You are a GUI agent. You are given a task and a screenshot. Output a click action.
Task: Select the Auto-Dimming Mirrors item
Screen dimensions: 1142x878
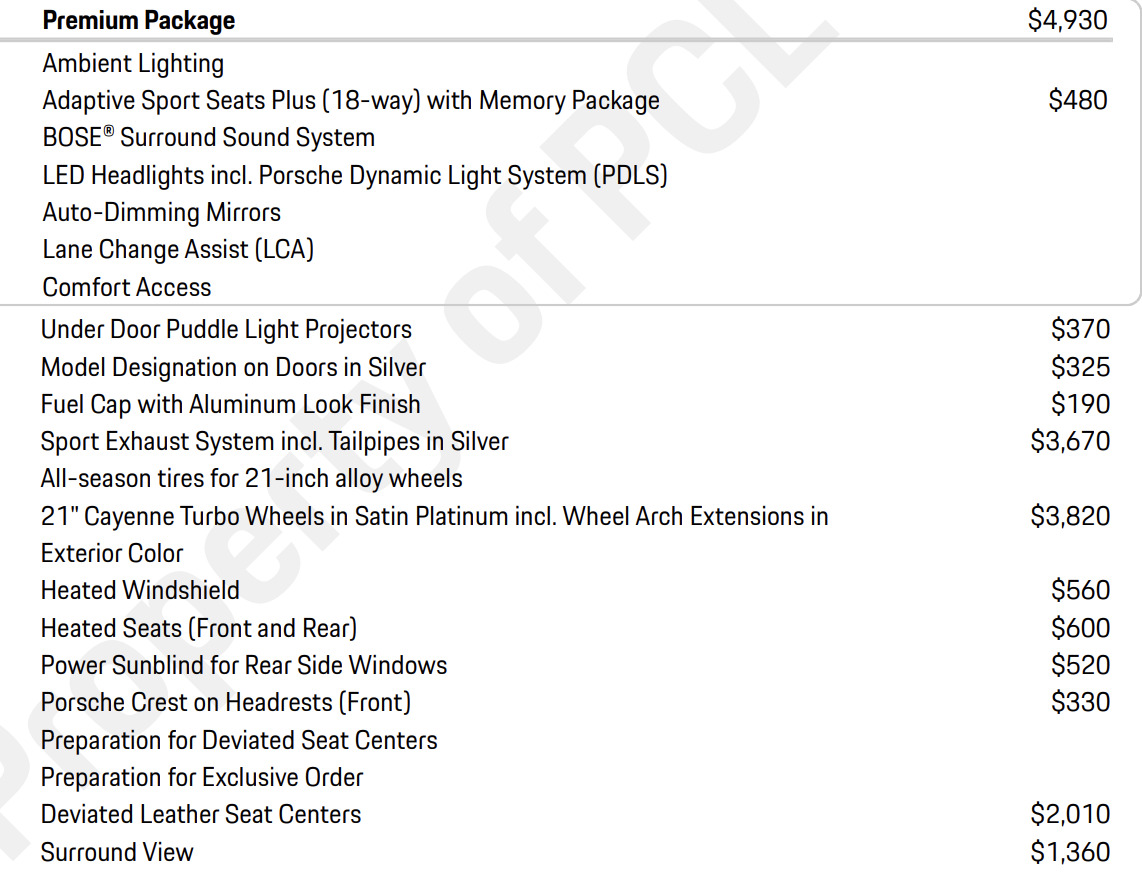162,213
